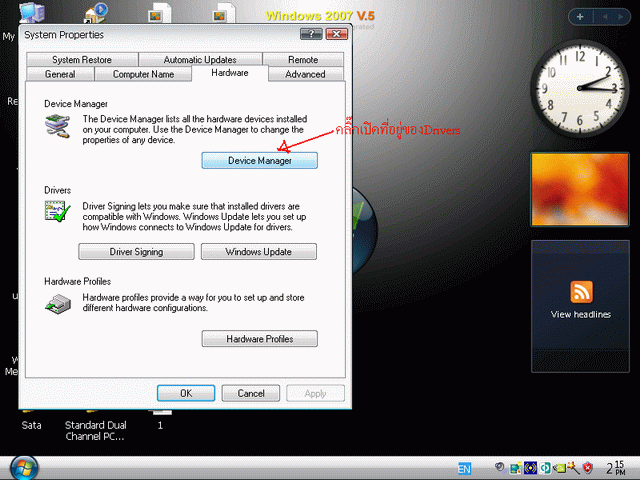640x480 pixels.
Task: Click the title bar help question-mark button
Action: [x=311, y=34]
